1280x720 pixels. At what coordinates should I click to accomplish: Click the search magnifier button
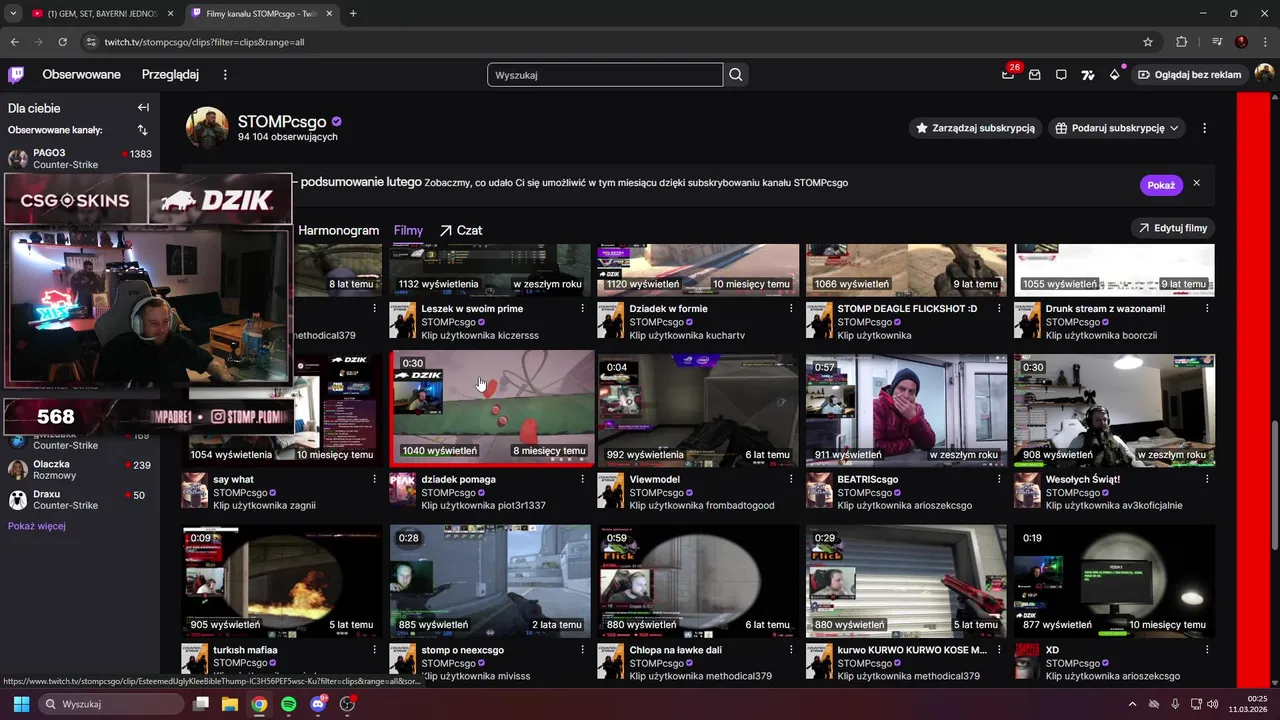pyautogui.click(x=736, y=75)
